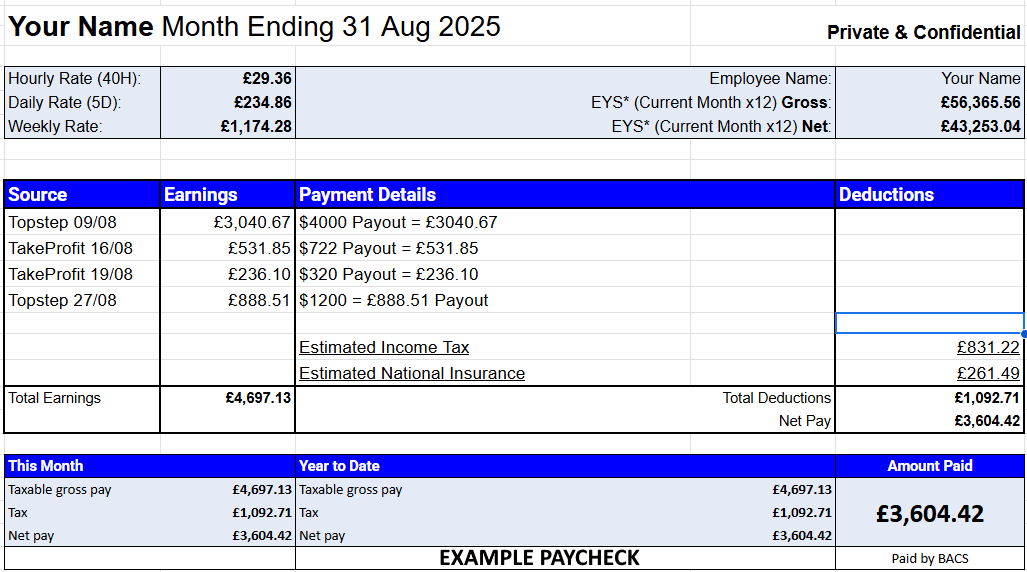The height and width of the screenshot is (572, 1027).
Task: Select the Paid by BACS cell
Action: 929,558
